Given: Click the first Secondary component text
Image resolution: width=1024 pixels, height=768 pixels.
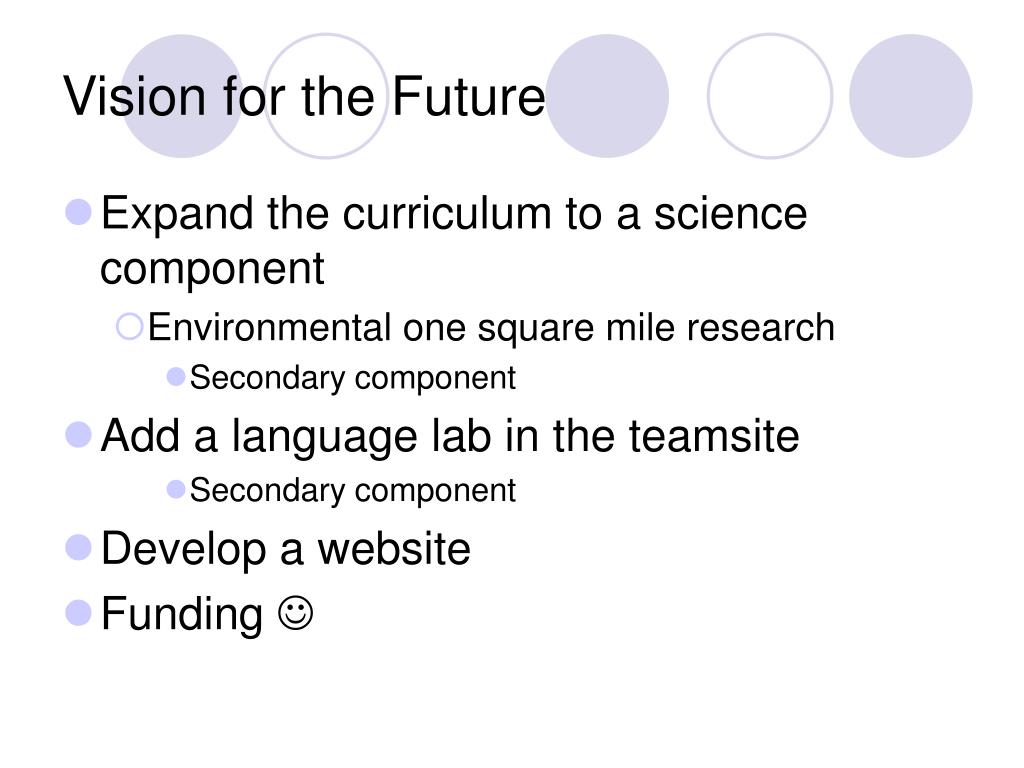Looking at the screenshot, I should tap(353, 378).
